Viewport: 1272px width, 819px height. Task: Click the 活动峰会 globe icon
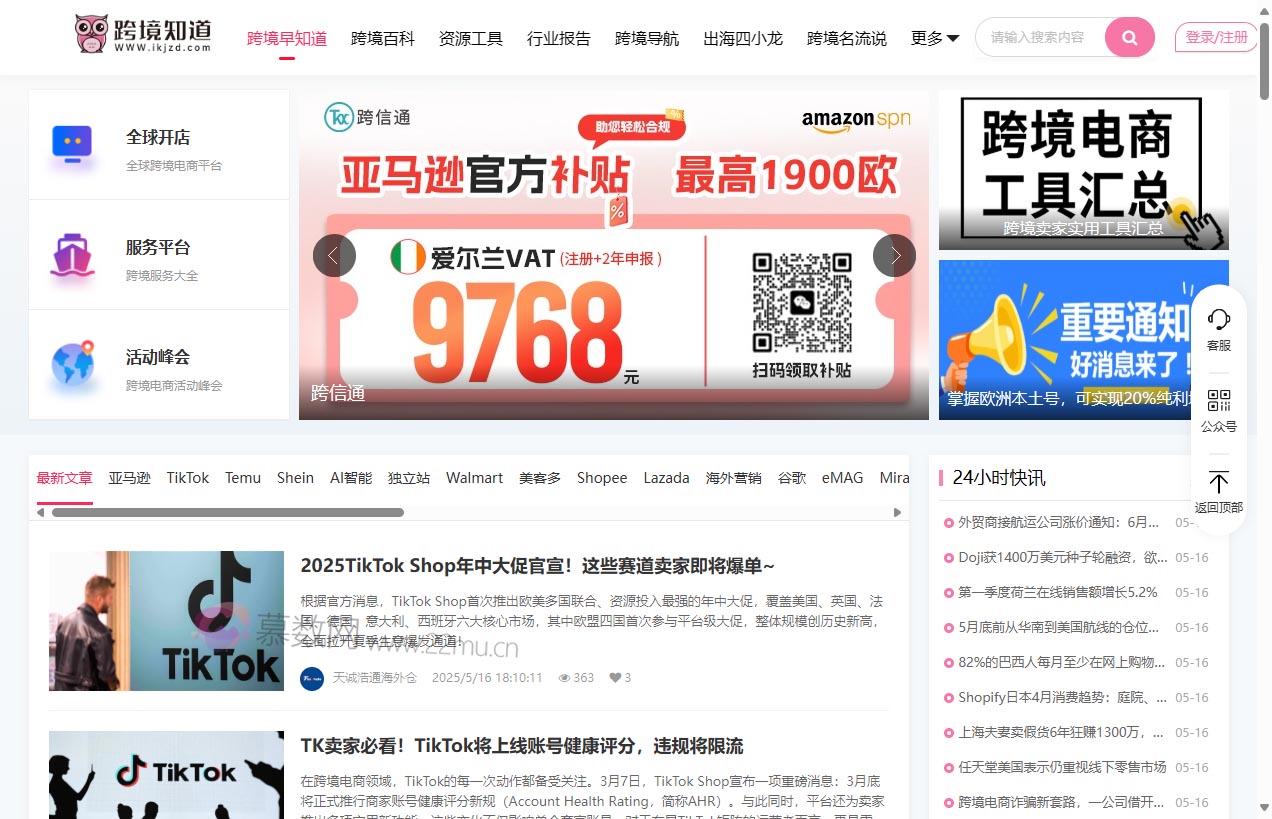point(72,365)
